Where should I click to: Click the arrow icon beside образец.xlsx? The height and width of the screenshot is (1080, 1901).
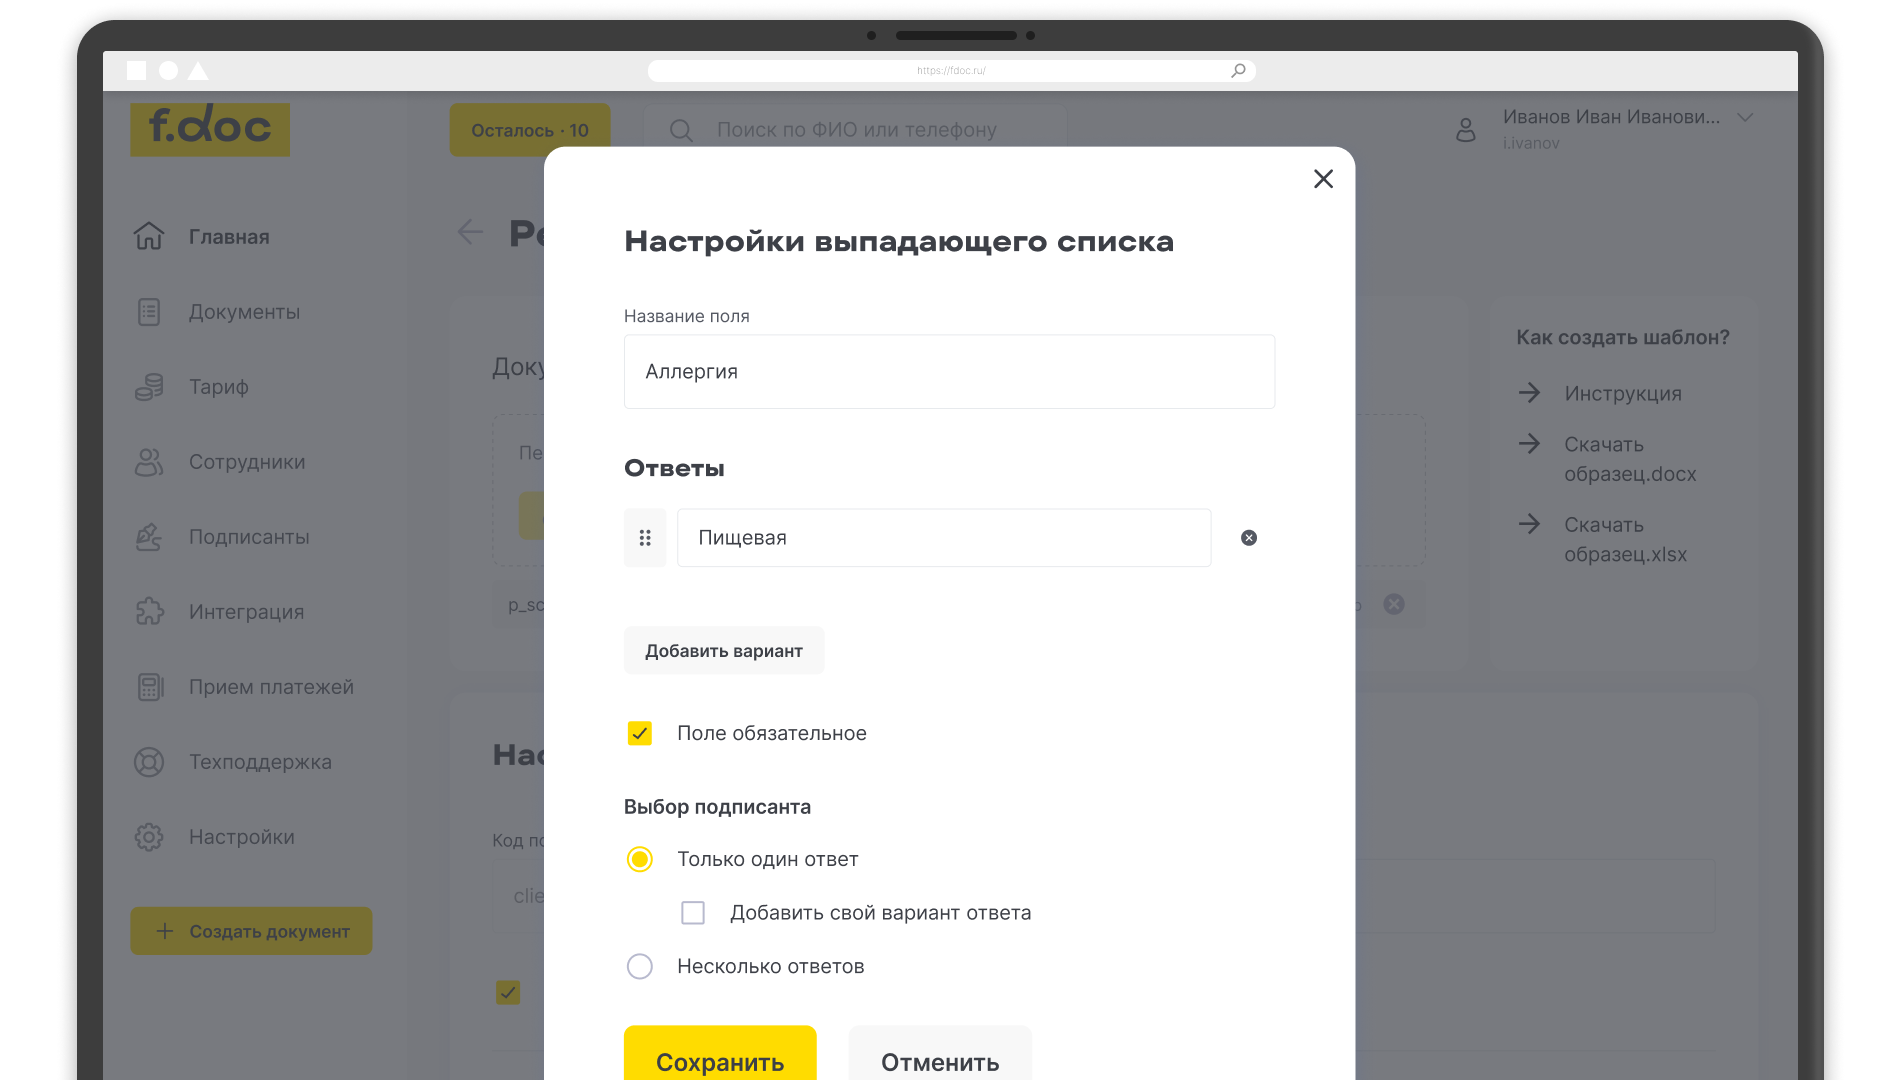[1529, 523]
